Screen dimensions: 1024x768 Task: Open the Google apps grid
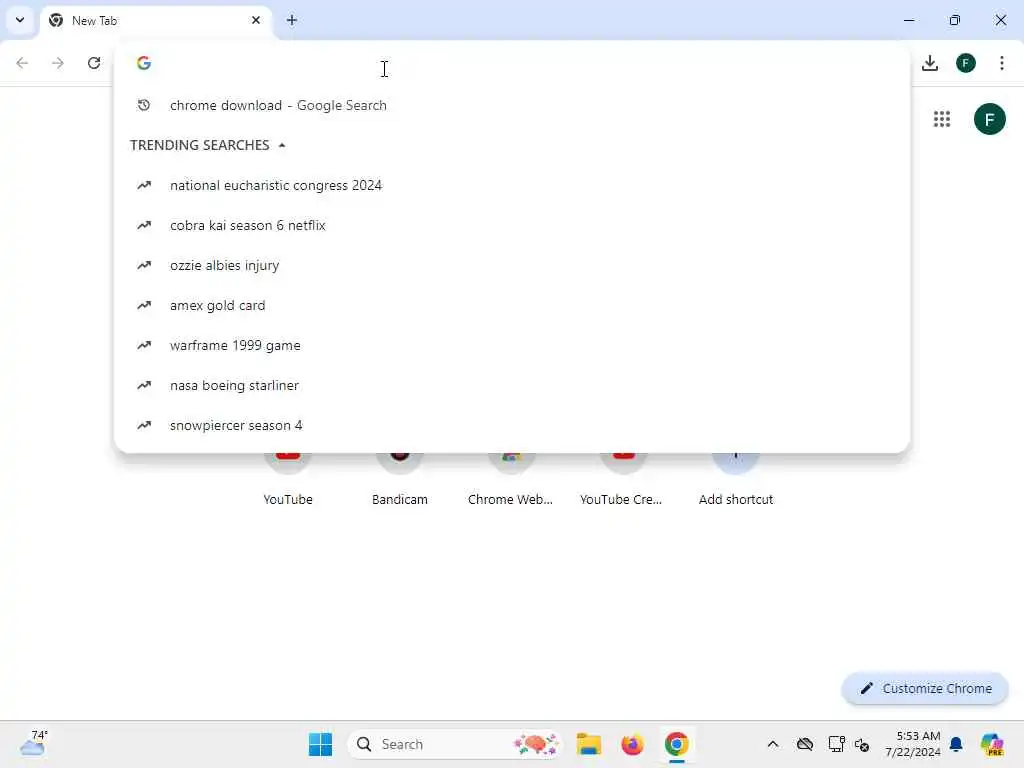(x=942, y=119)
